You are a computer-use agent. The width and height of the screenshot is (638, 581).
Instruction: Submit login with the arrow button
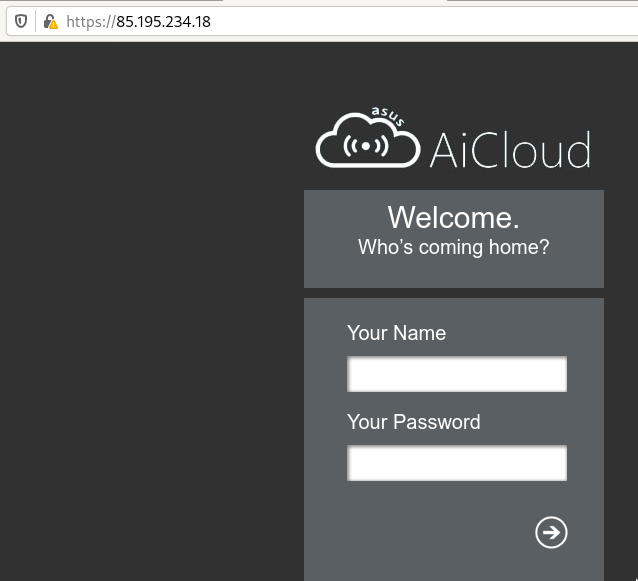coord(551,532)
